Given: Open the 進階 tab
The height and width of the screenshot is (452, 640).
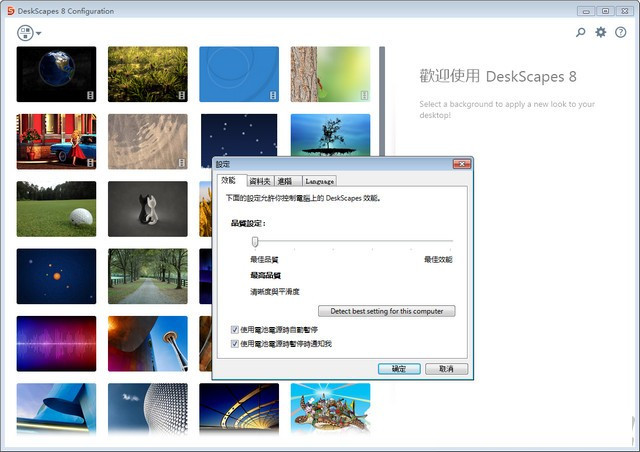Looking at the screenshot, I should (285, 181).
